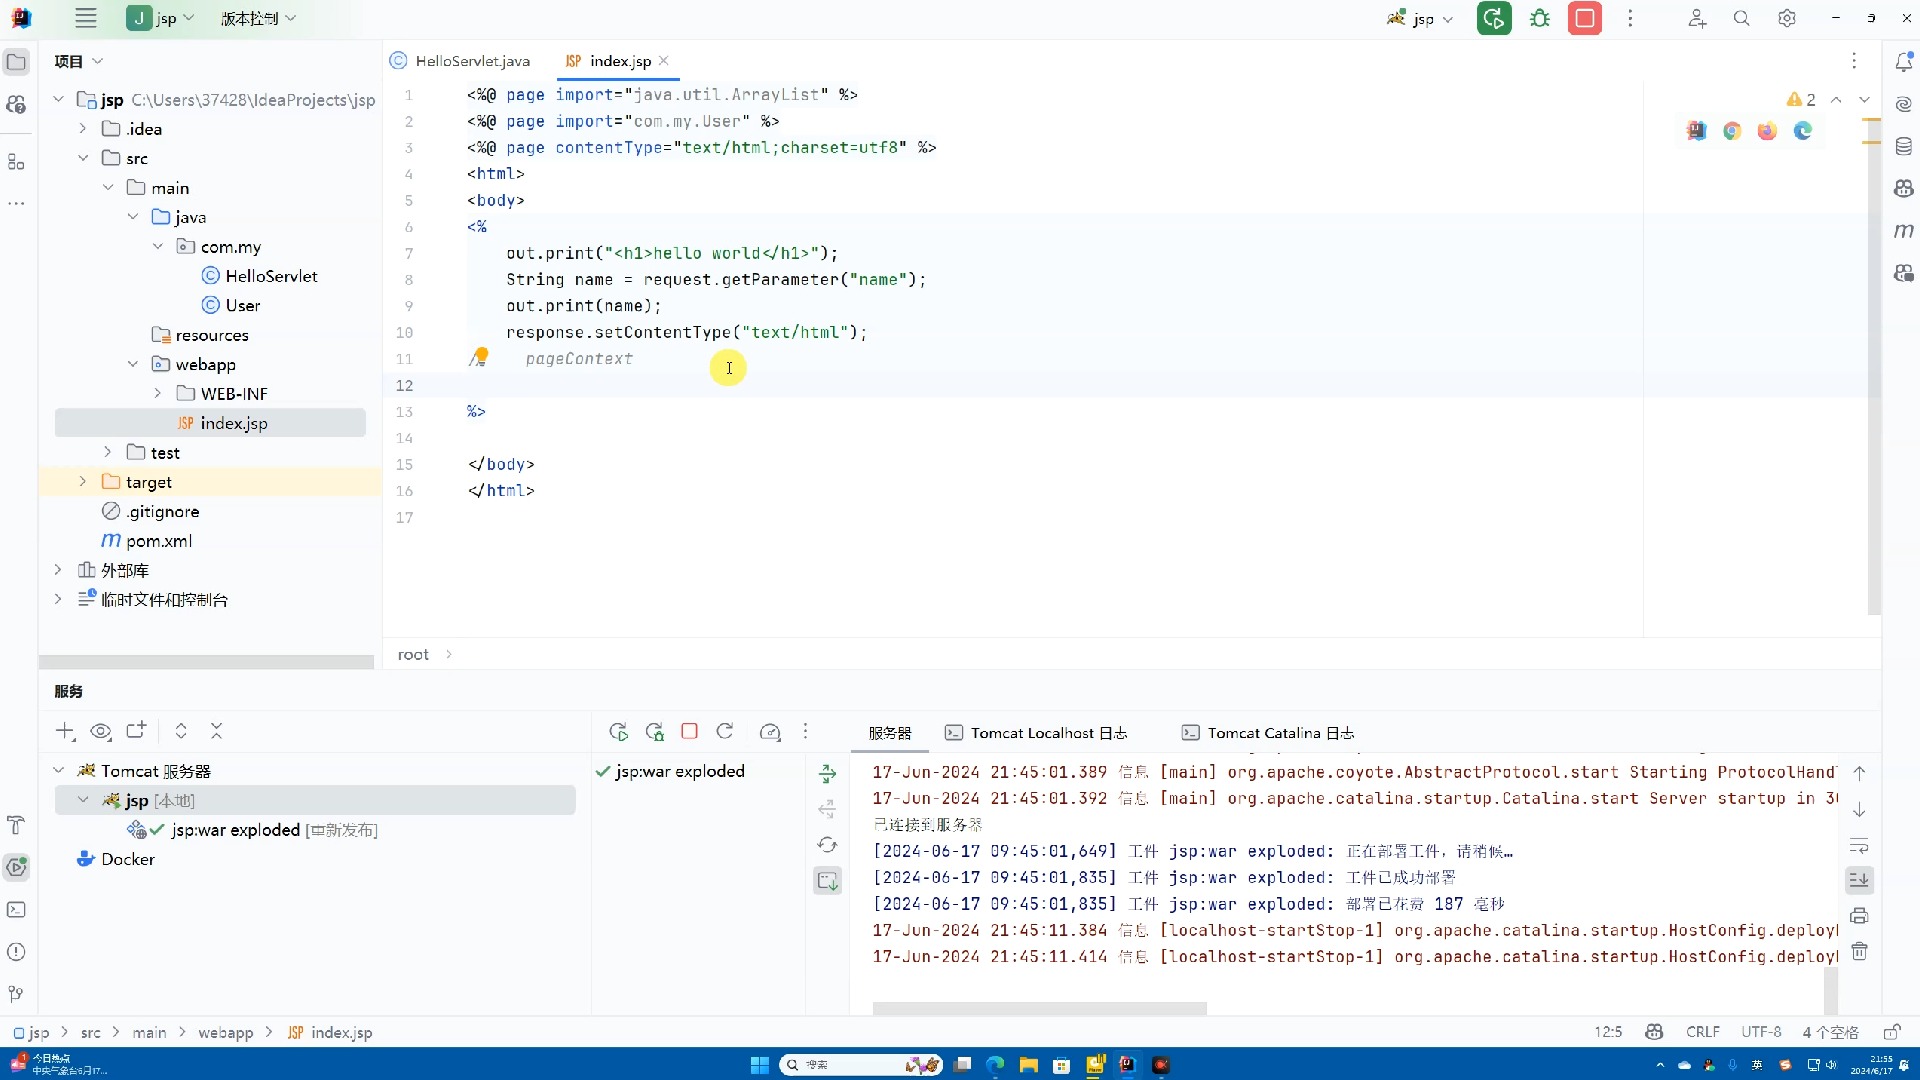Redeploy the Tomcat server artifact

pyautogui.click(x=828, y=773)
